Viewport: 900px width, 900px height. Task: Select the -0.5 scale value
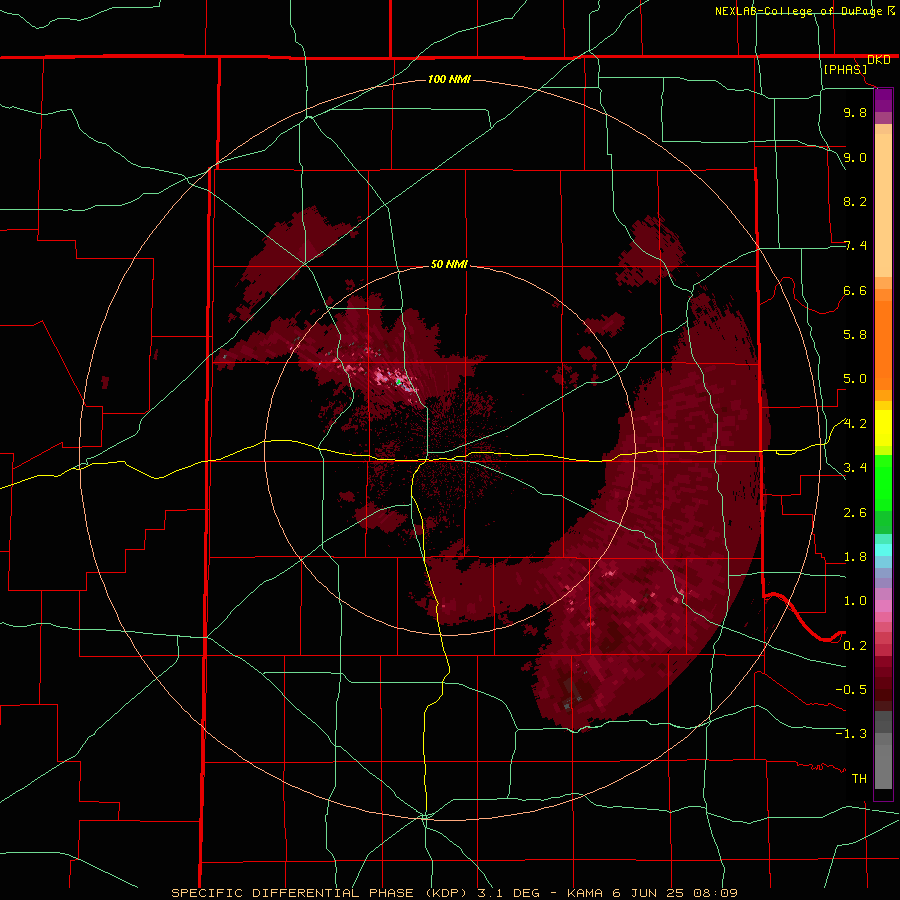pyautogui.click(x=851, y=690)
